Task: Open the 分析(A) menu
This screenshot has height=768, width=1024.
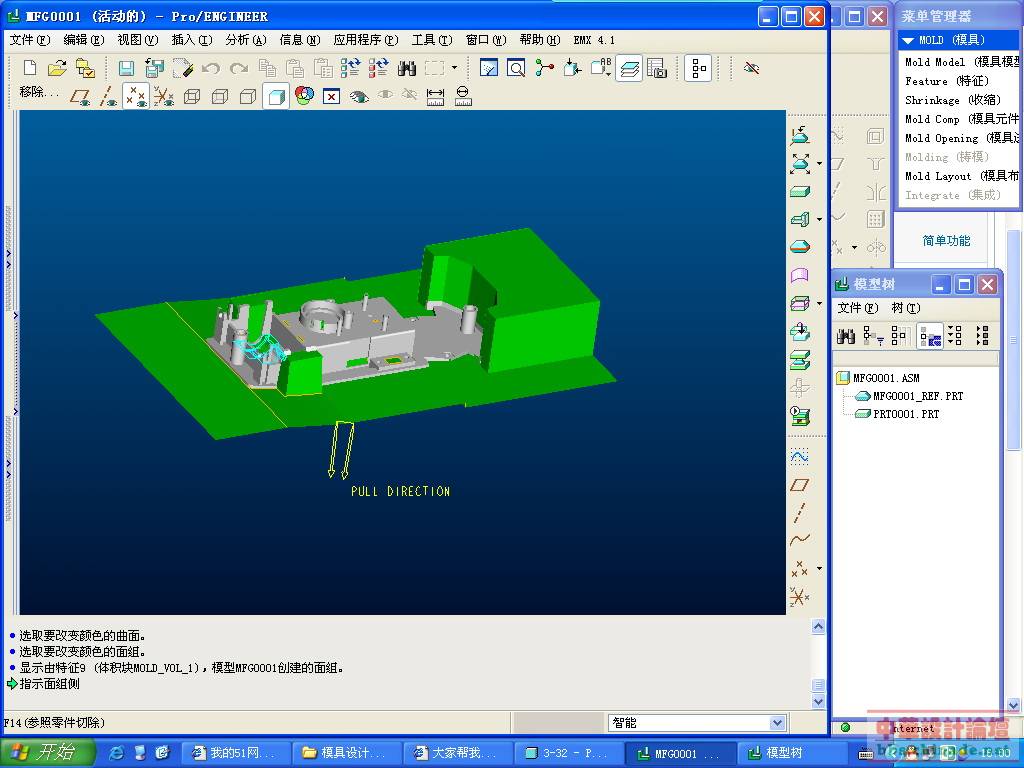Action: coord(245,40)
